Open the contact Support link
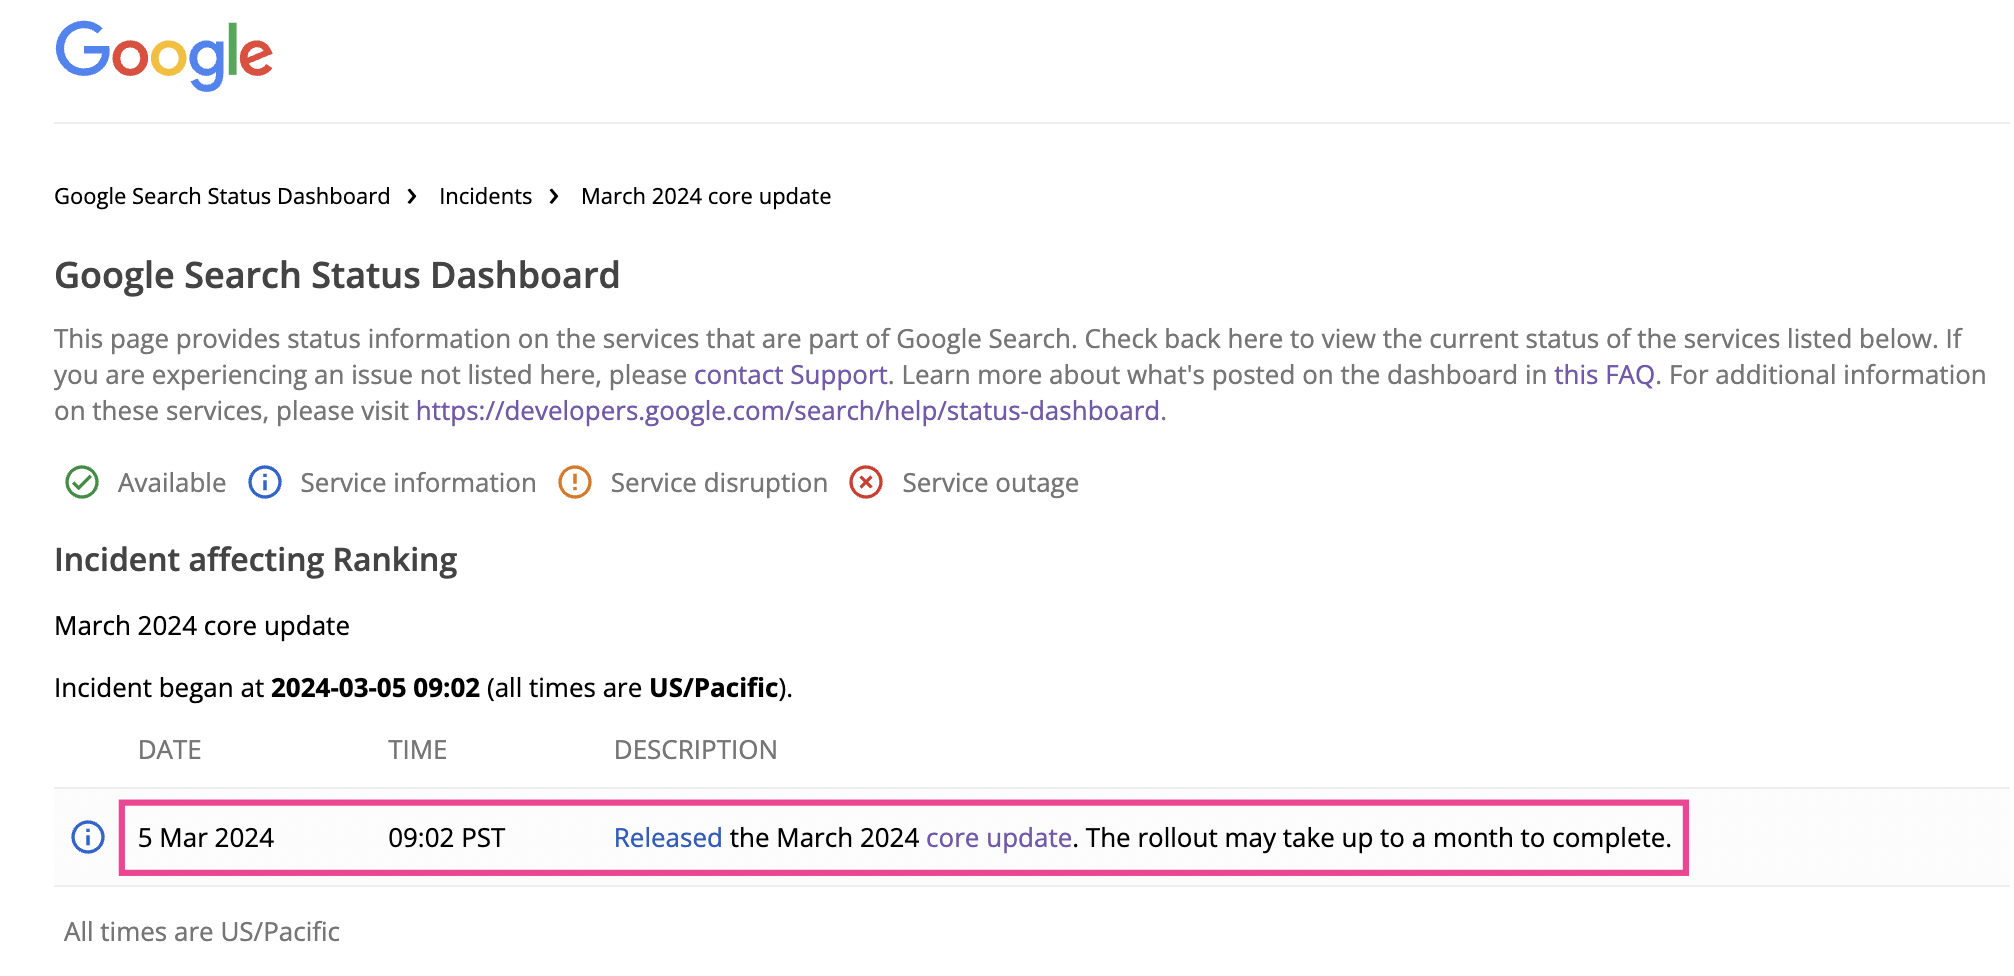 pos(790,375)
